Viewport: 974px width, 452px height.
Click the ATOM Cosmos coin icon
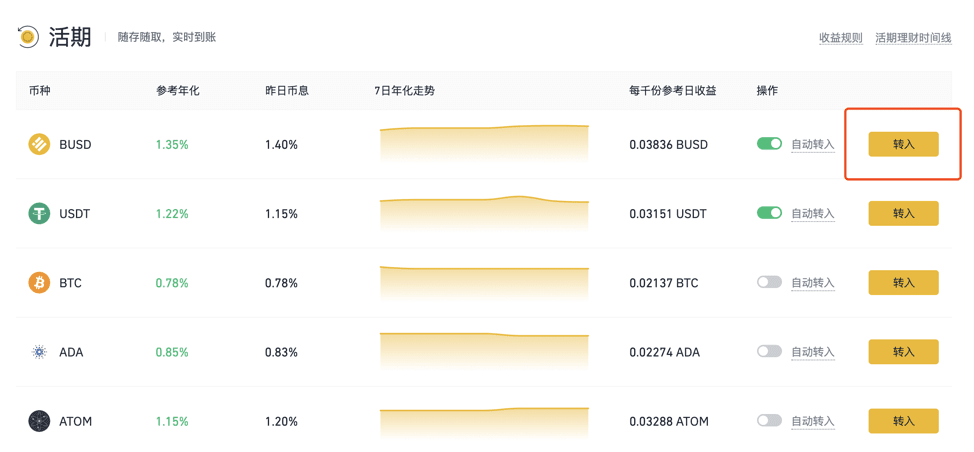coord(39,422)
